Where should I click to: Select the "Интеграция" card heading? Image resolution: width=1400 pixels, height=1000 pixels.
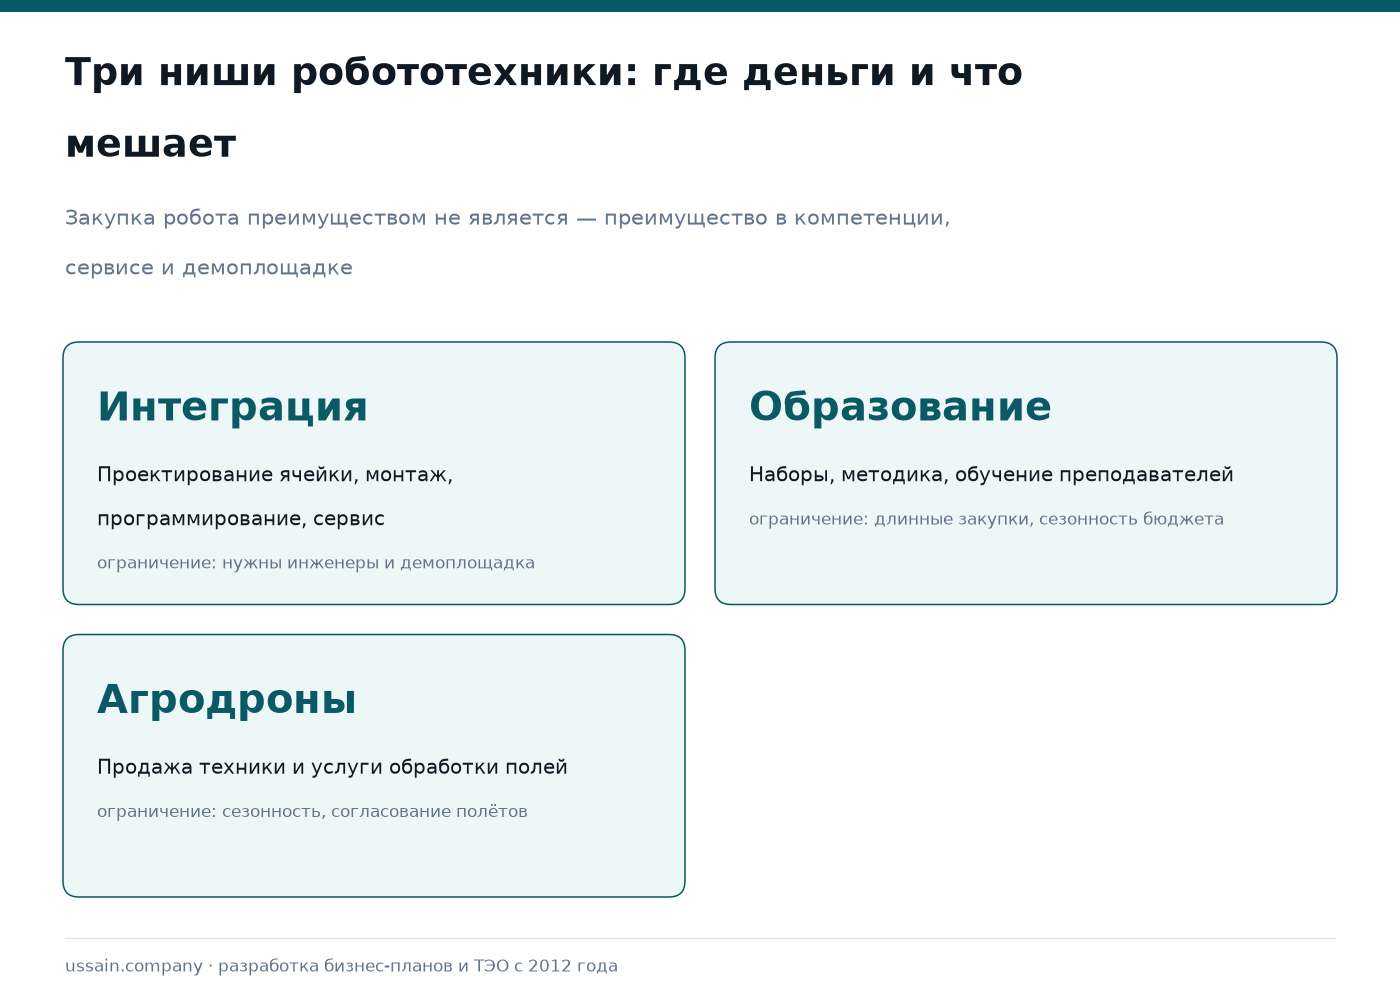click(232, 408)
